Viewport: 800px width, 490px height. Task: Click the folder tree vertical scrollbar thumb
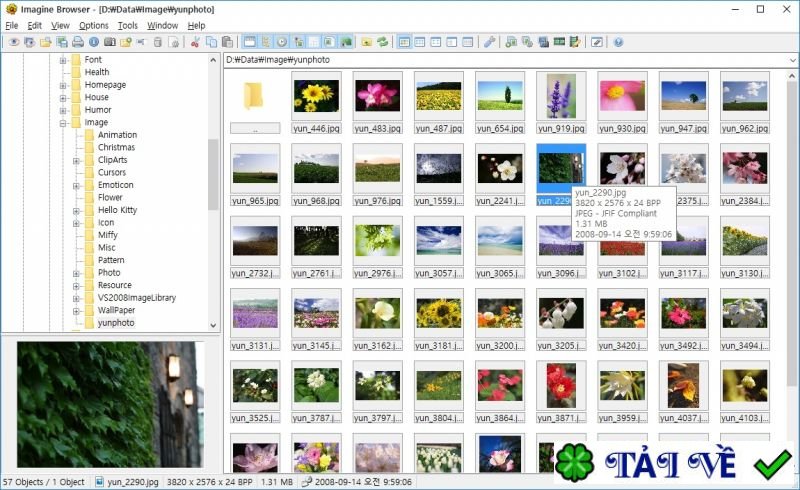click(213, 174)
